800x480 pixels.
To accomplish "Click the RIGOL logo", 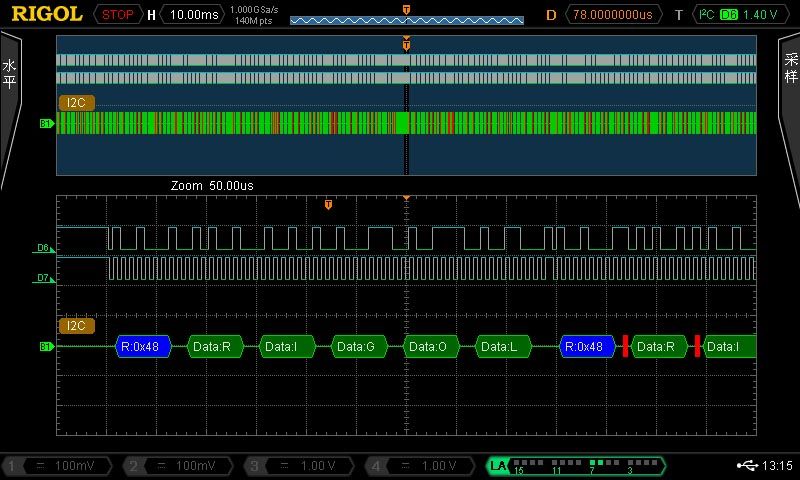I will [x=47, y=14].
